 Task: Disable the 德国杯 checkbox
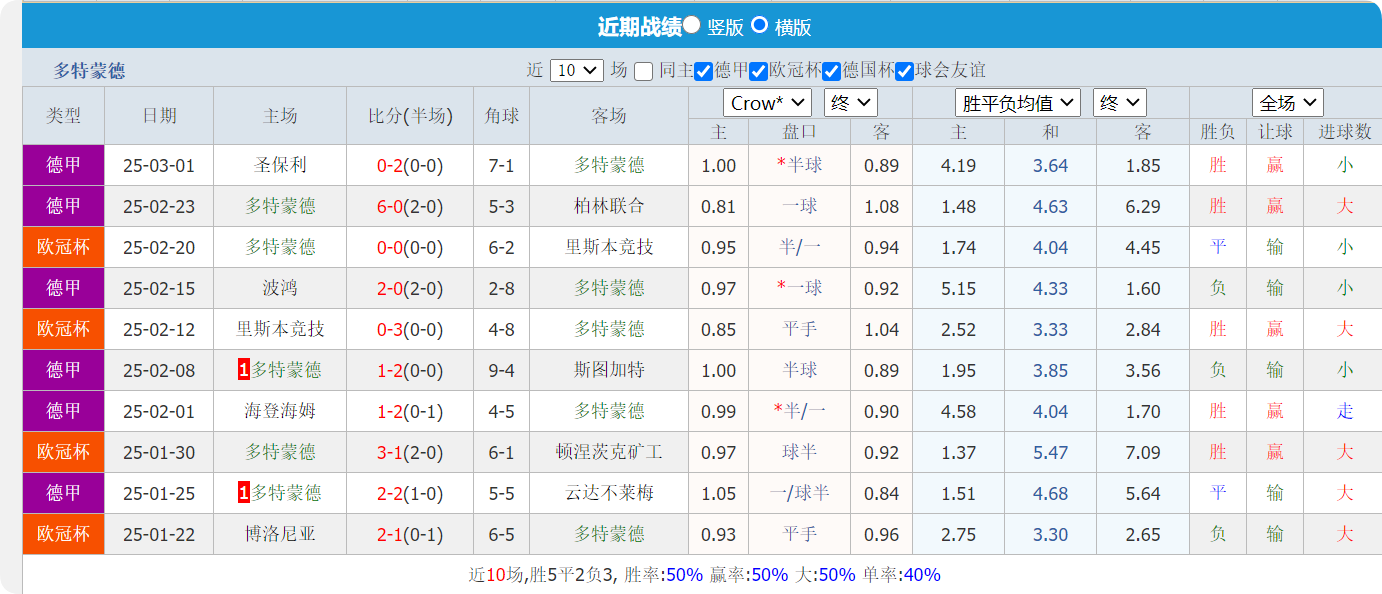point(829,70)
